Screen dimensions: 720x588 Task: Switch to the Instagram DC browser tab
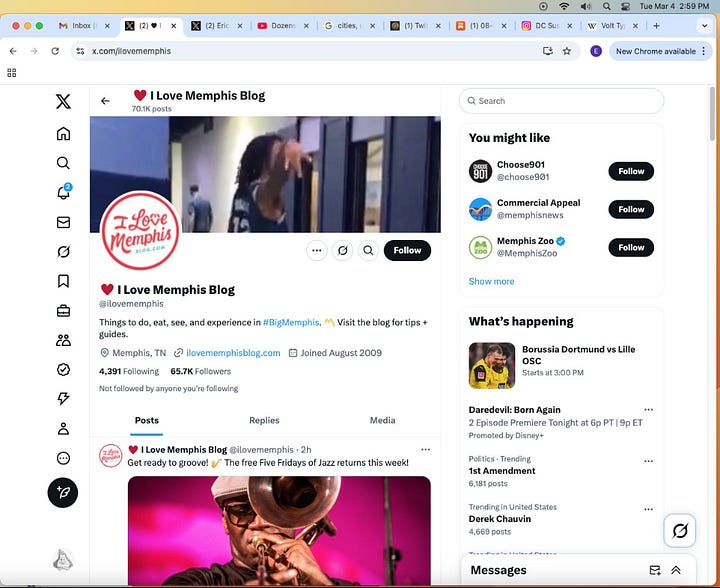pyautogui.click(x=547, y=26)
